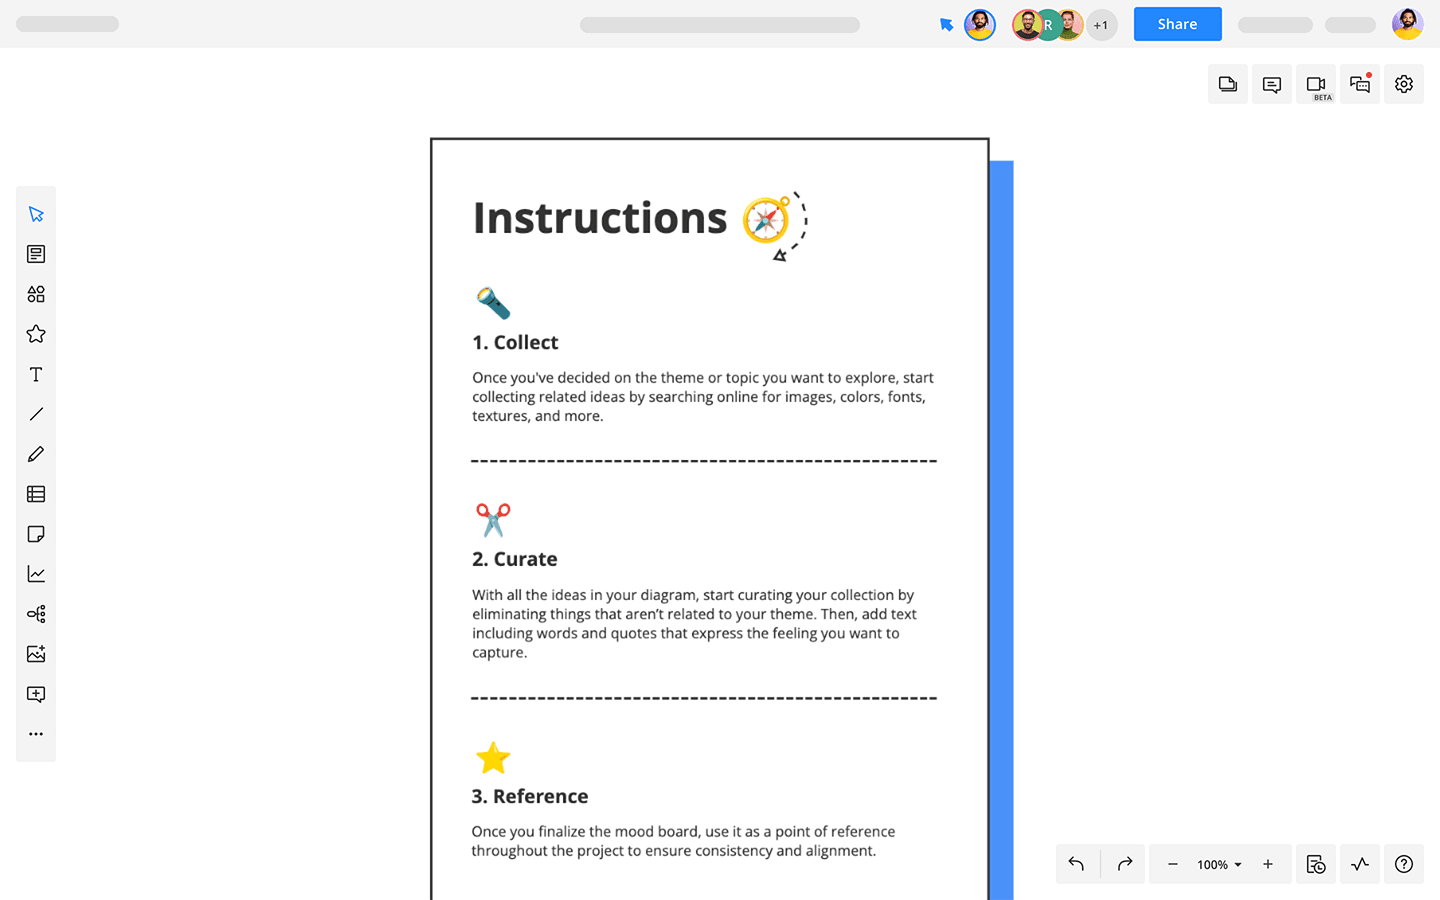Redo the last action
This screenshot has width=1440, height=900.
tap(1125, 864)
